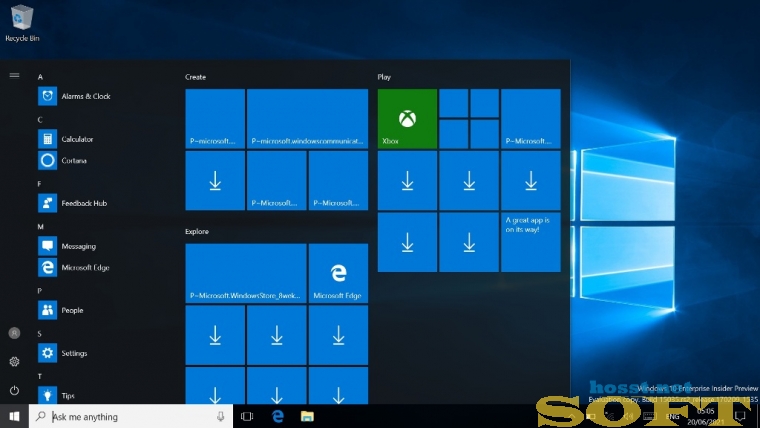Click the 'Ask me anything' search box
This screenshot has width=760, height=428.
tap(131, 416)
